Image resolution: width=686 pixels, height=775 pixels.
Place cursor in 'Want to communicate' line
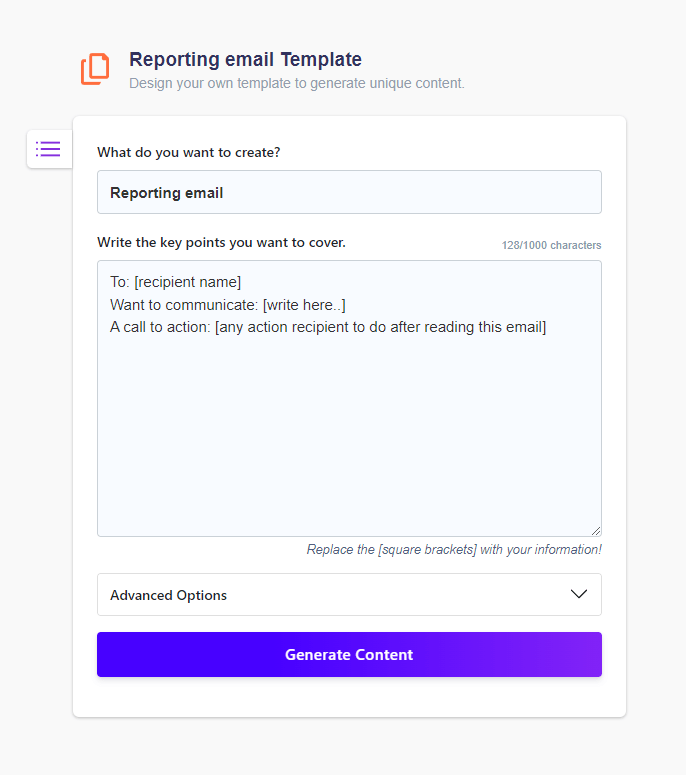(x=228, y=305)
